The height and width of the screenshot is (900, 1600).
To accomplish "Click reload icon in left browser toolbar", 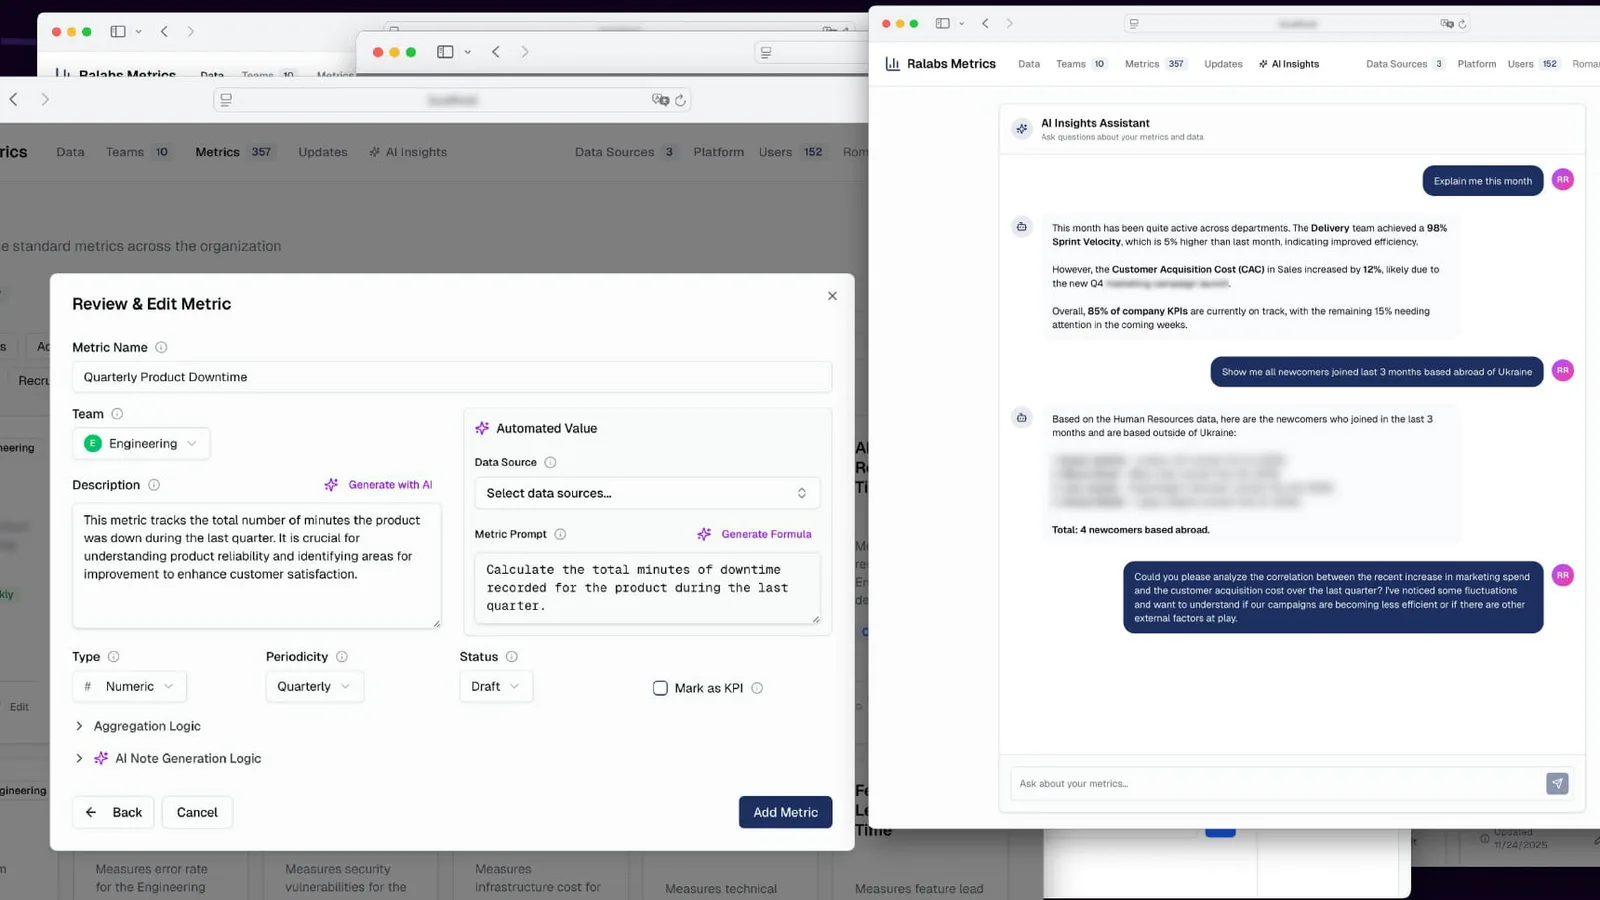I will point(680,100).
